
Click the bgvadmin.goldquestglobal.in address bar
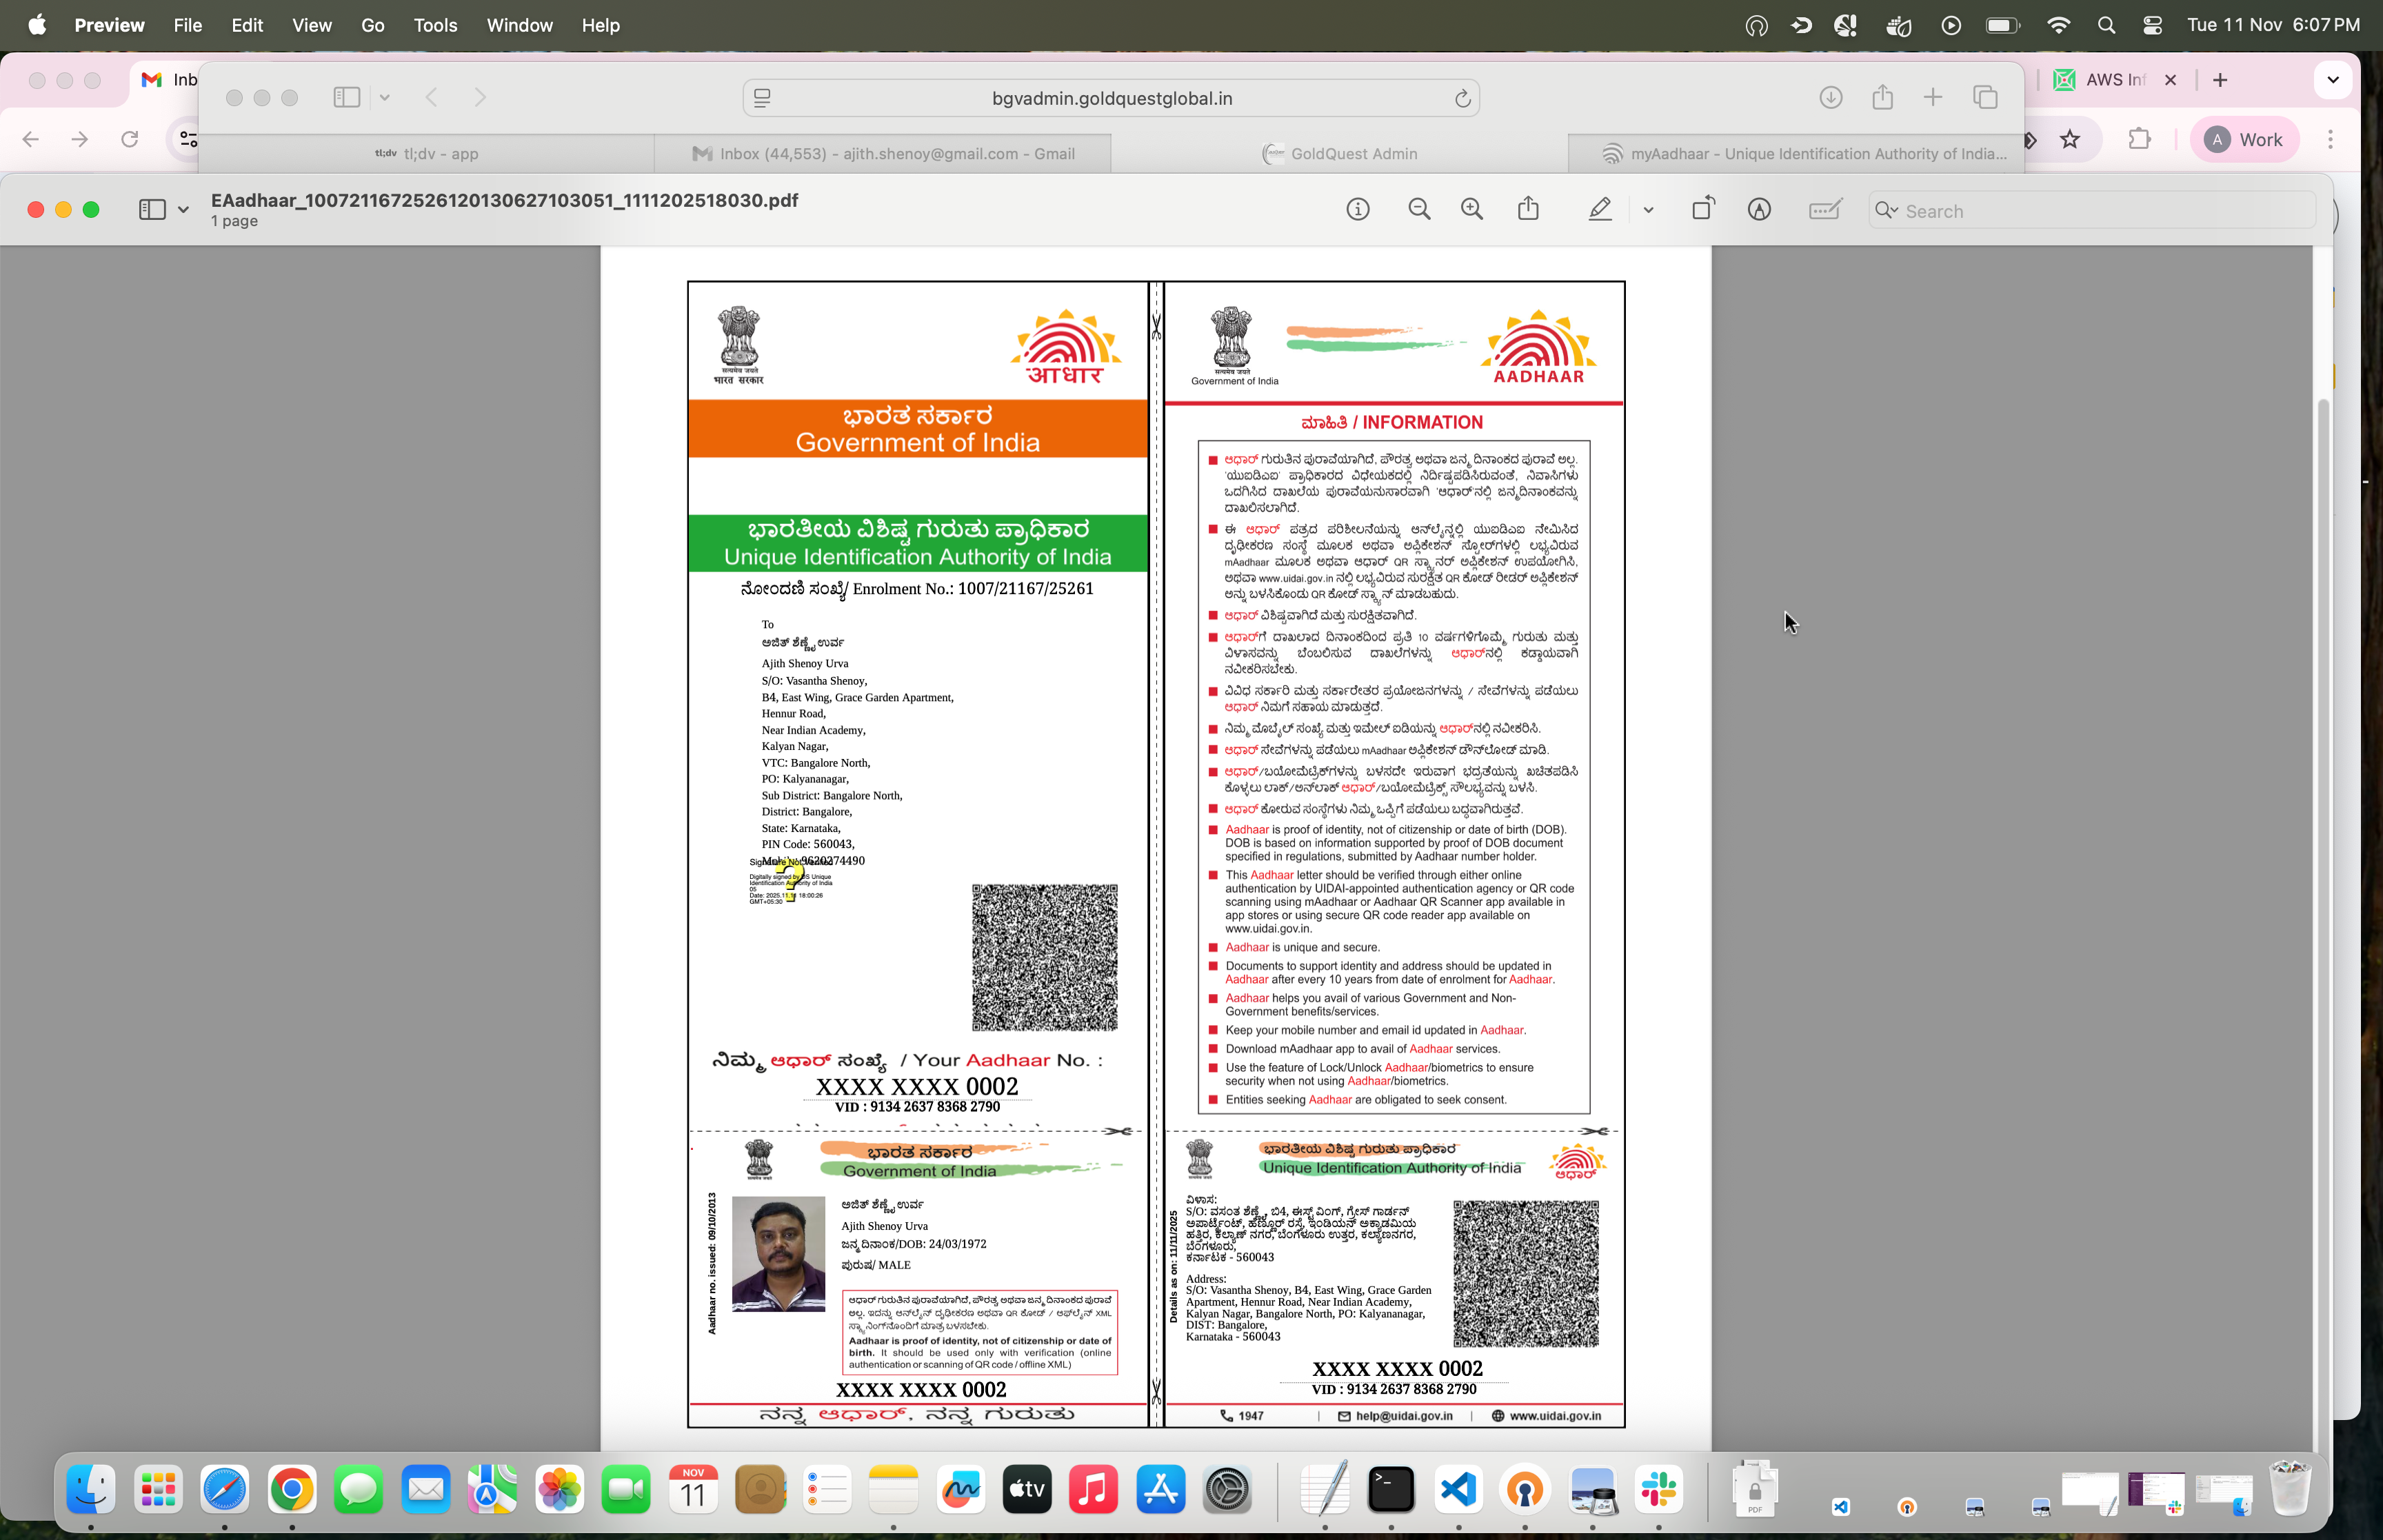(1111, 98)
